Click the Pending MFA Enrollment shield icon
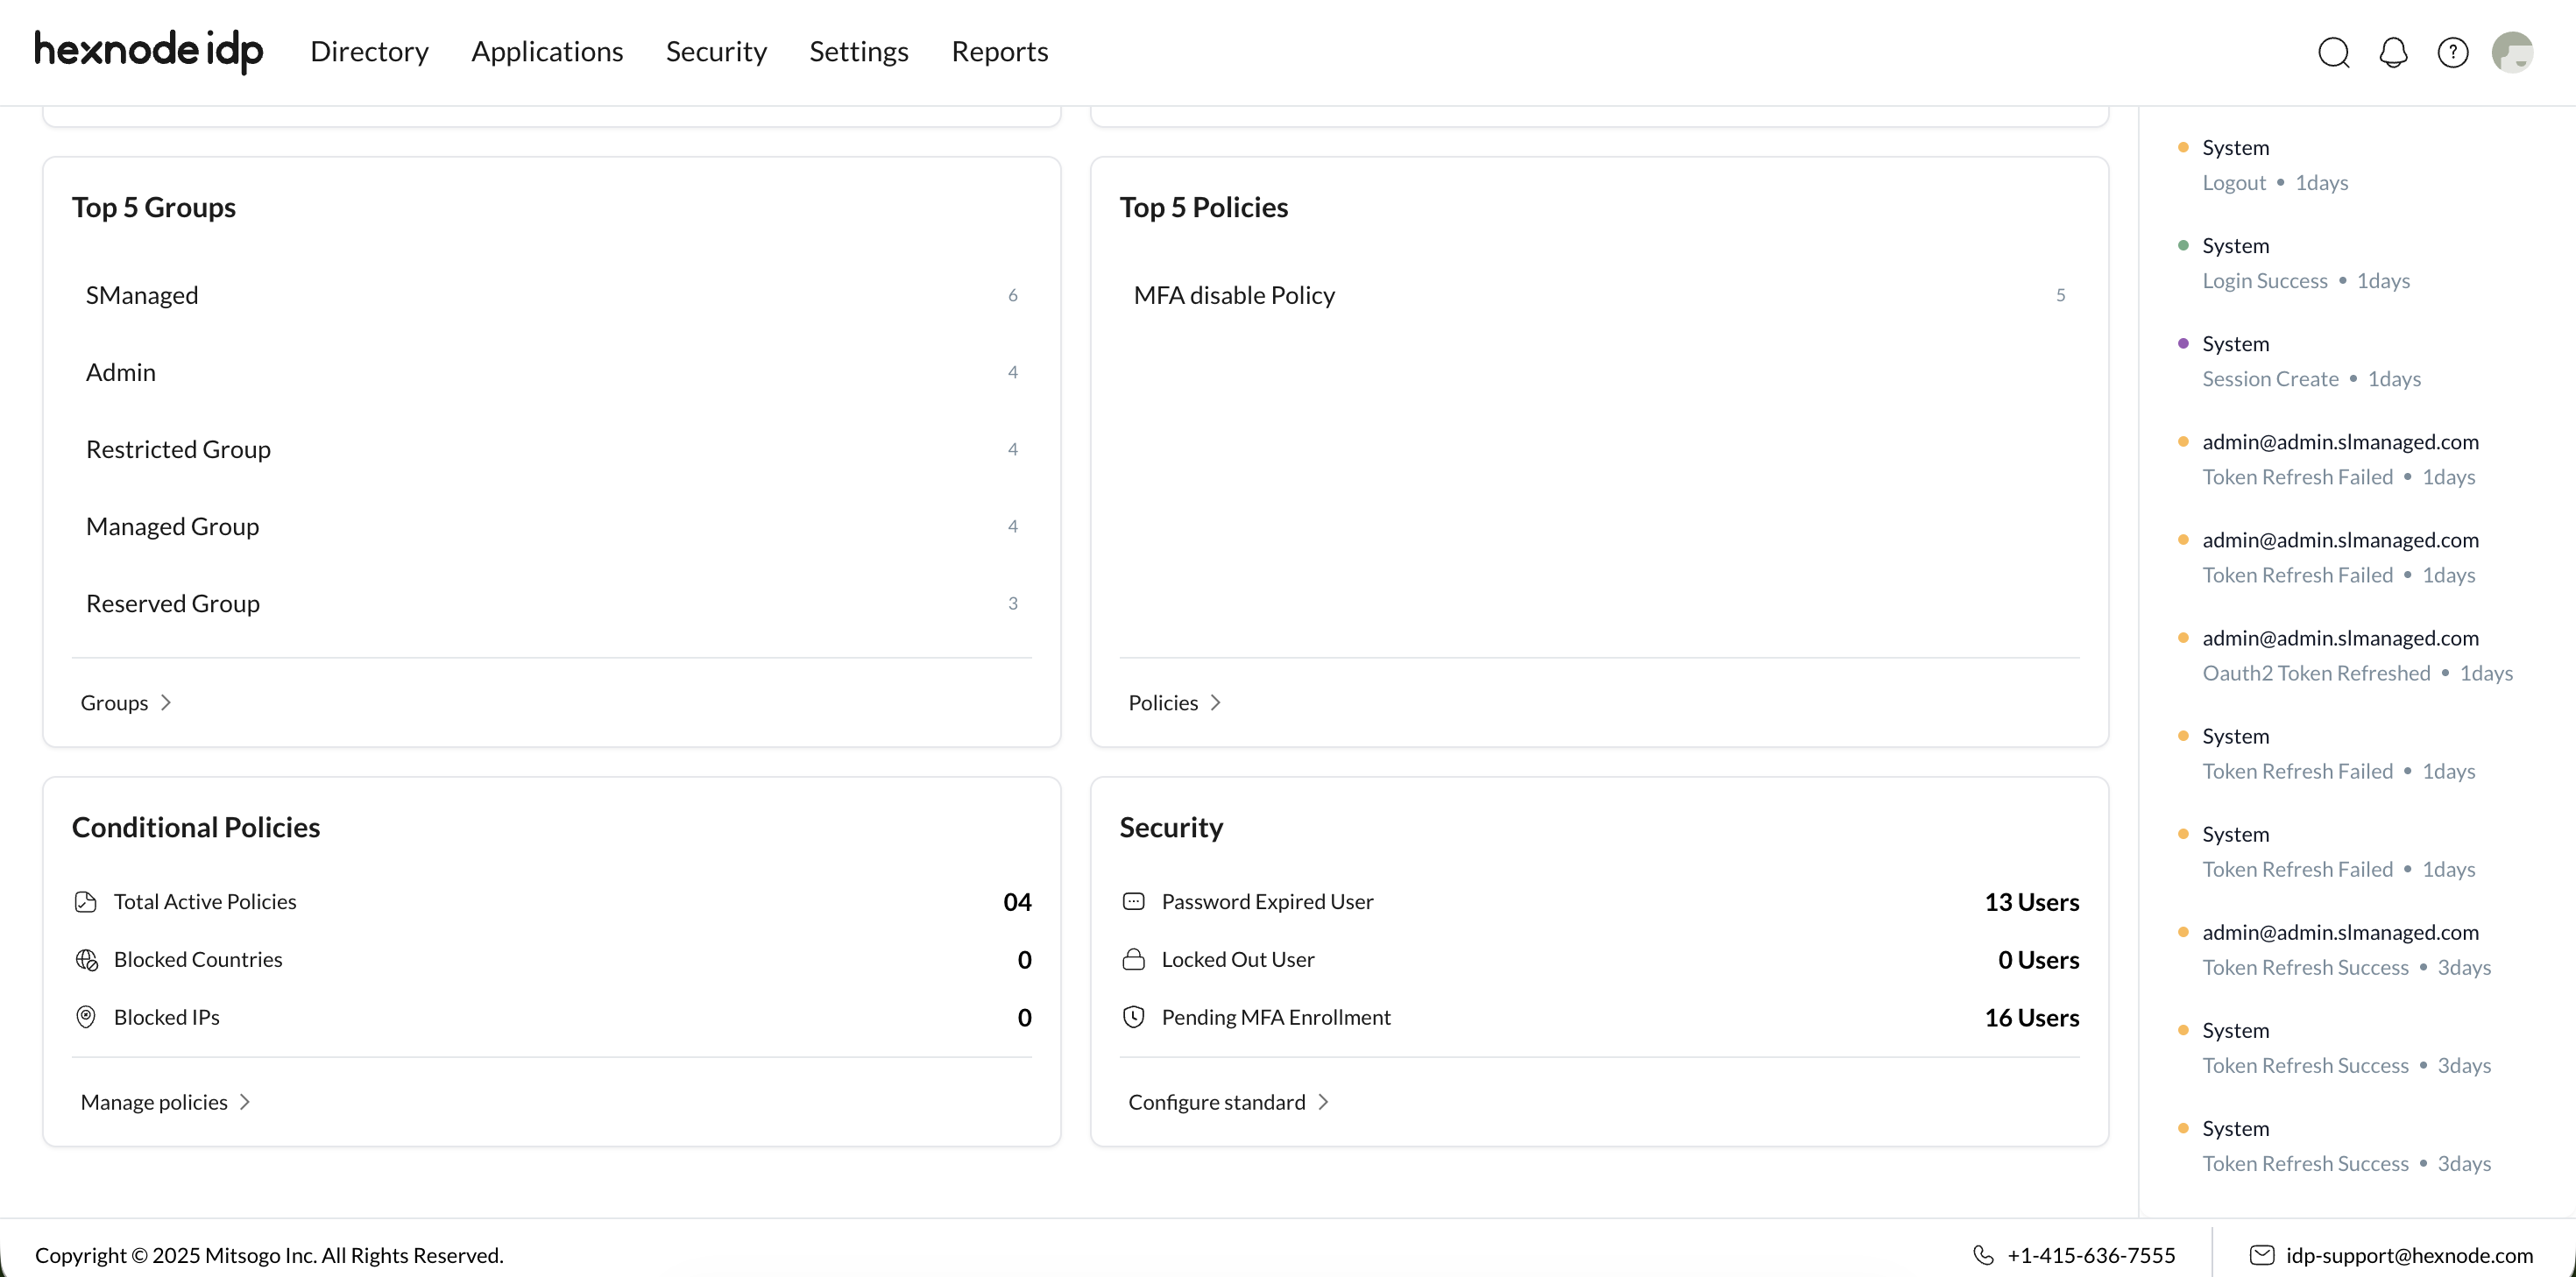Screen dimensions: 2576x1277 (x=1133, y=1017)
